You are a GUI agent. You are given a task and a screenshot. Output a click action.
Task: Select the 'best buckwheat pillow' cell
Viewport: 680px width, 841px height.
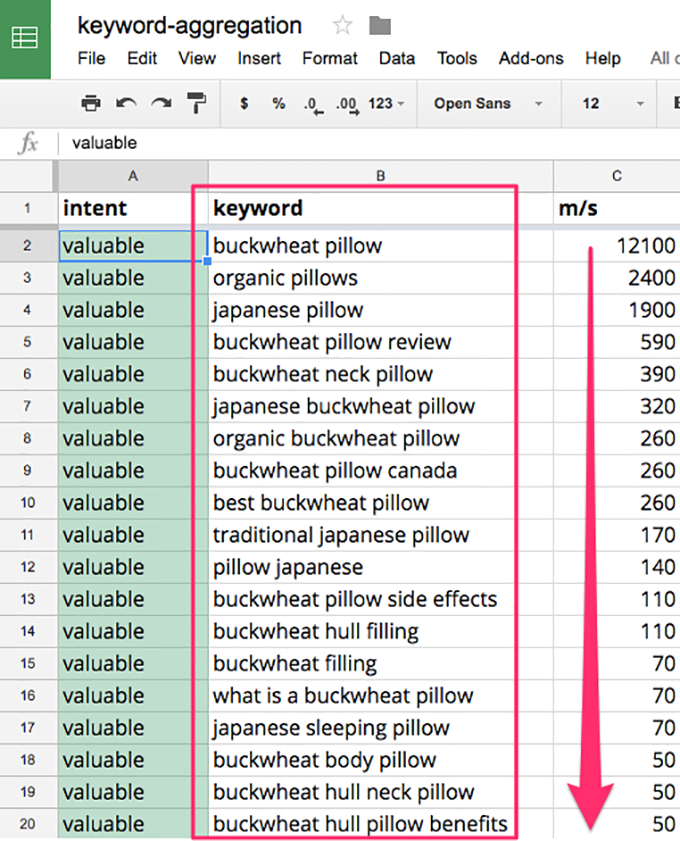coord(380,503)
